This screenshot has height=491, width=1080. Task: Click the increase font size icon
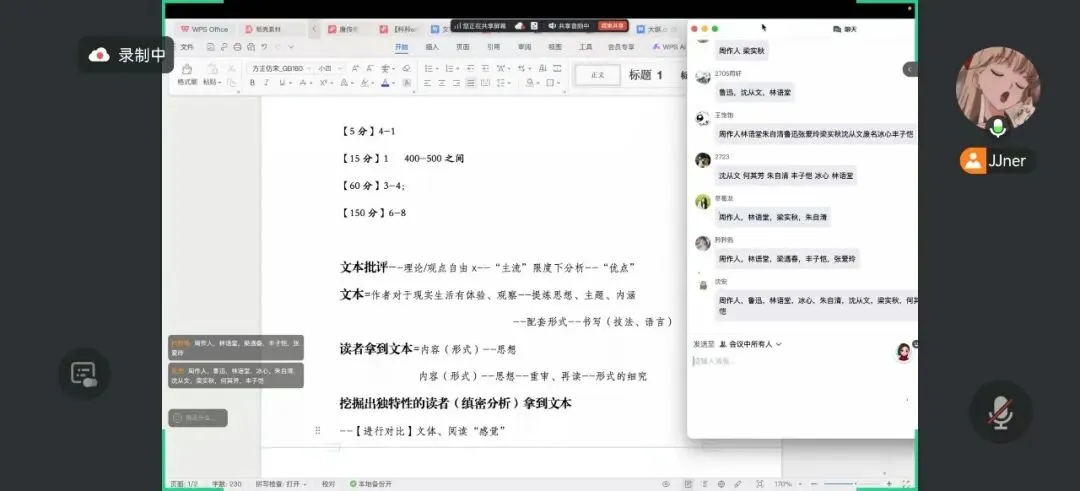(355, 68)
